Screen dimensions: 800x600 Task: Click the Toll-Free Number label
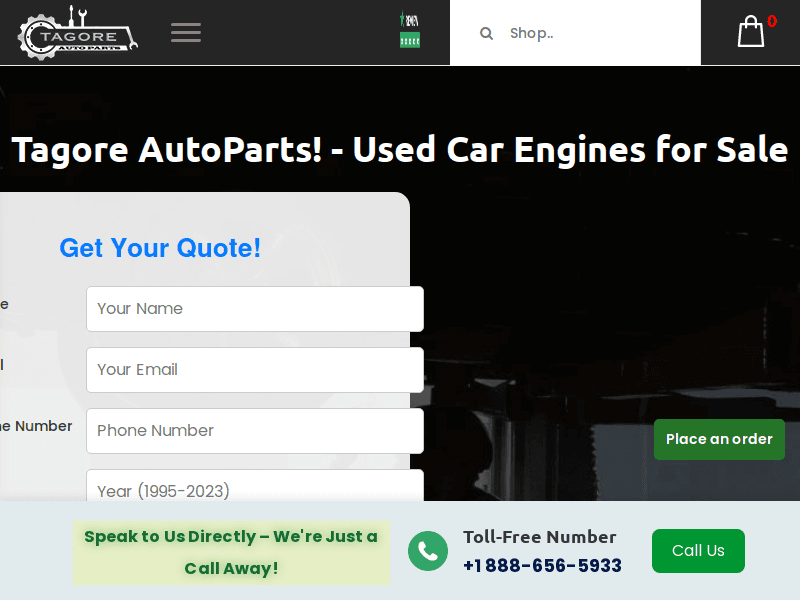540,537
